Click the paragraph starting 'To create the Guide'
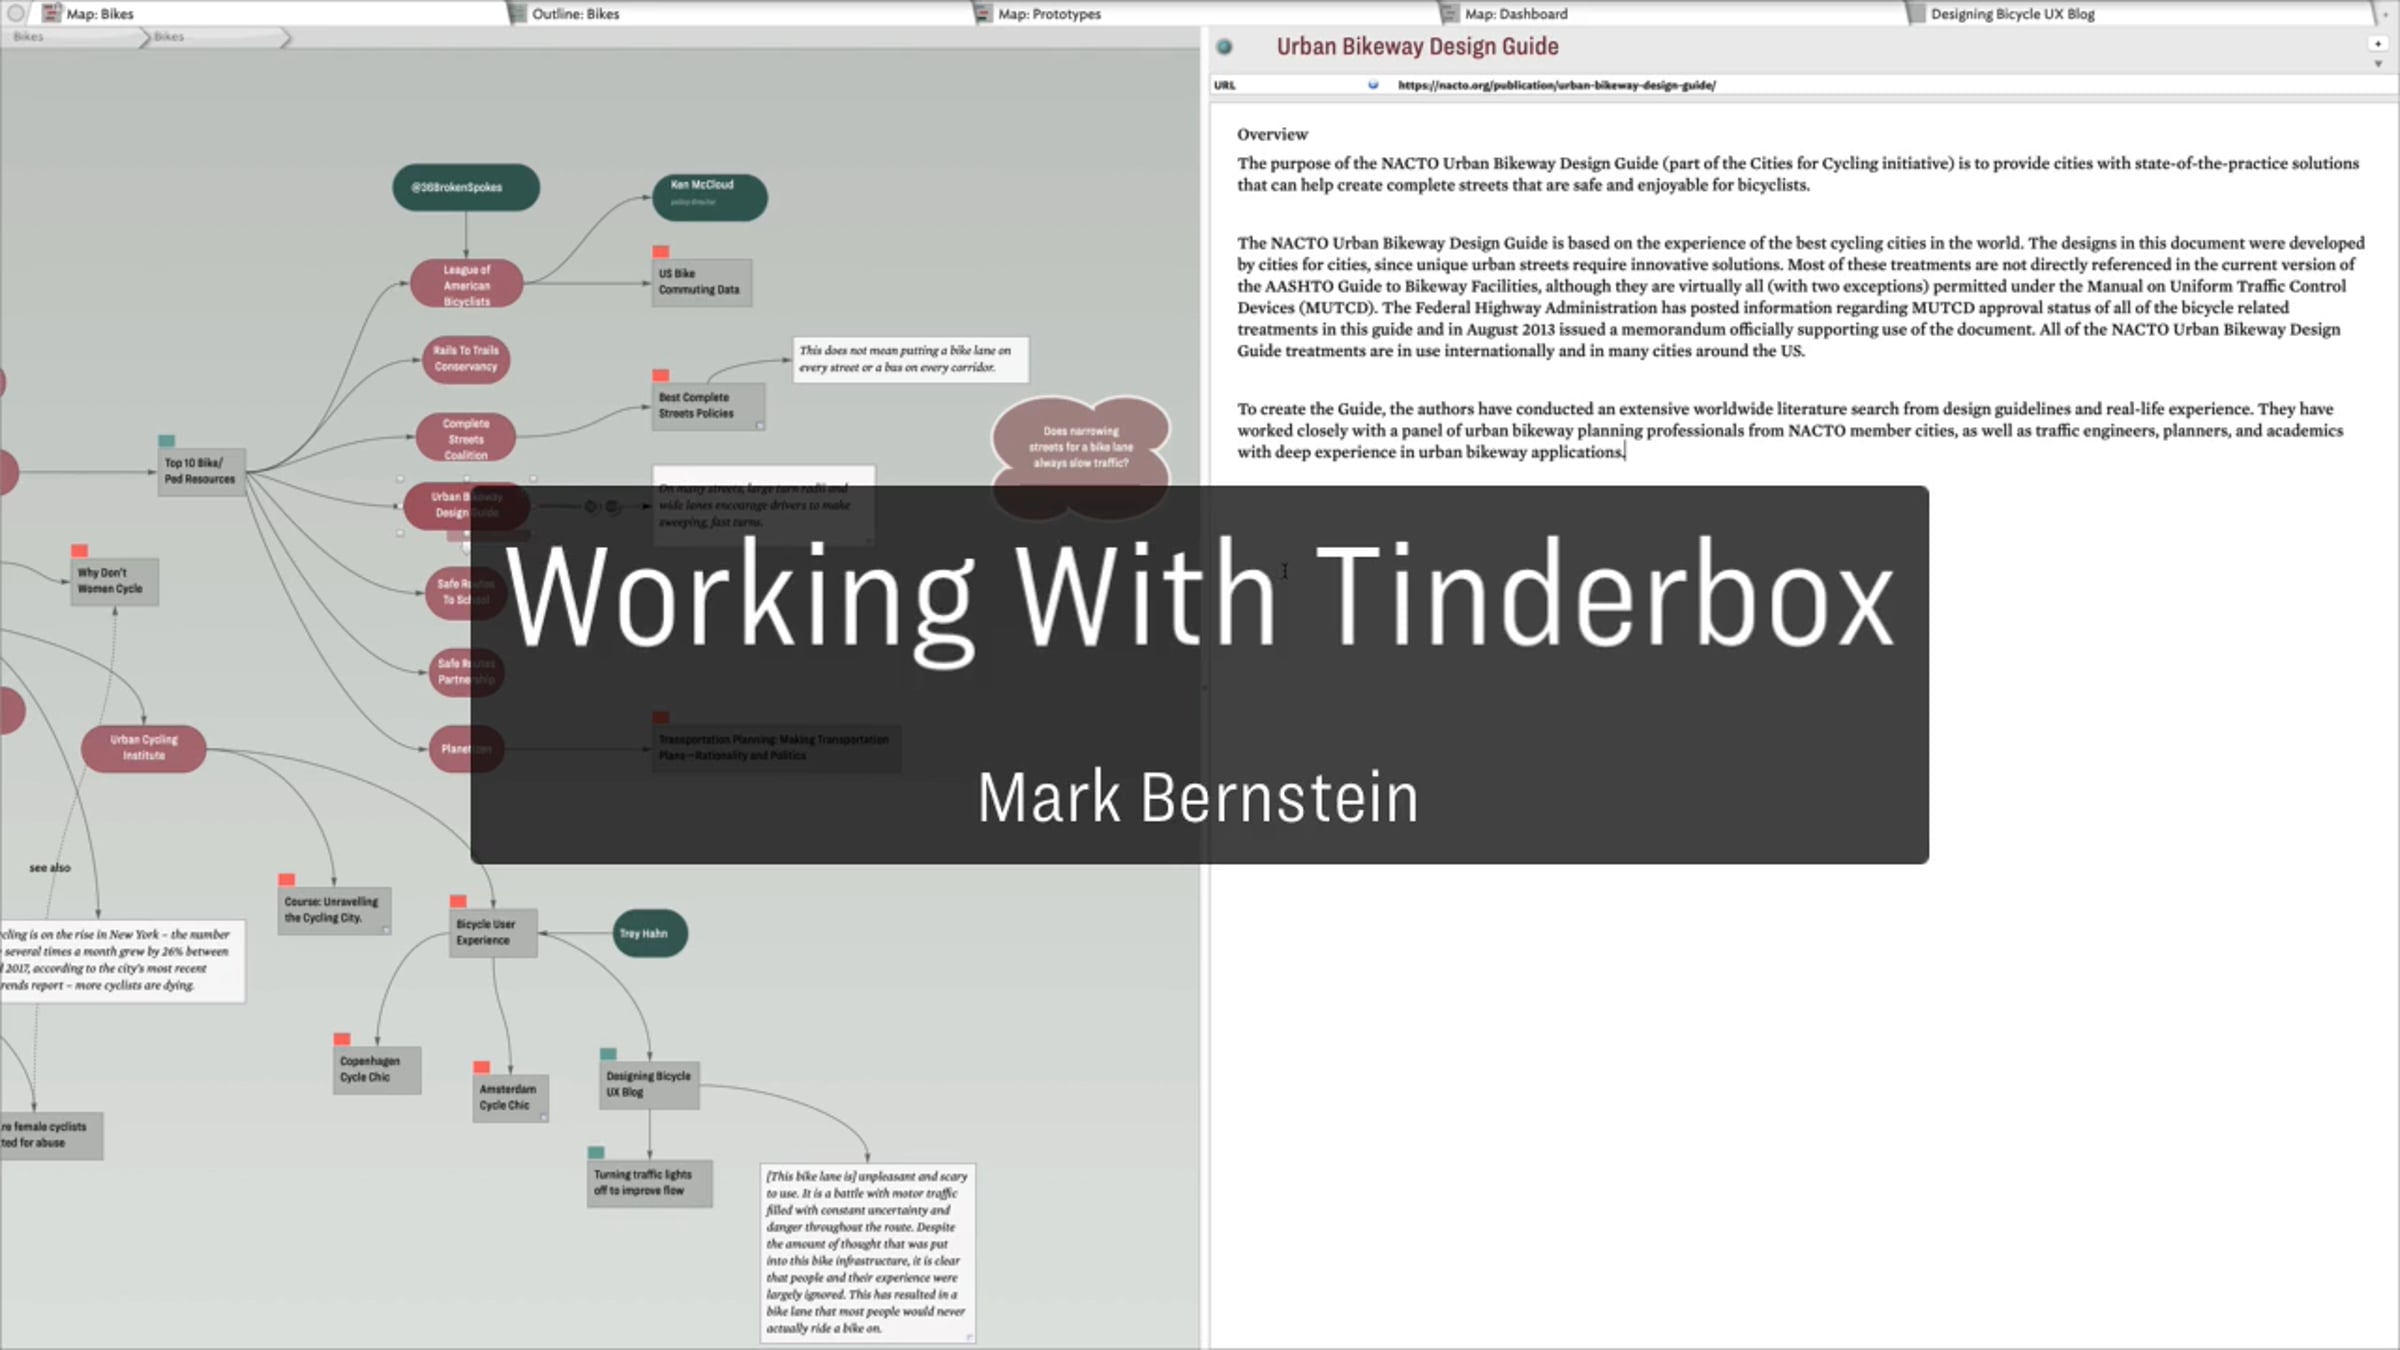This screenshot has width=2400, height=1350. [1790, 431]
